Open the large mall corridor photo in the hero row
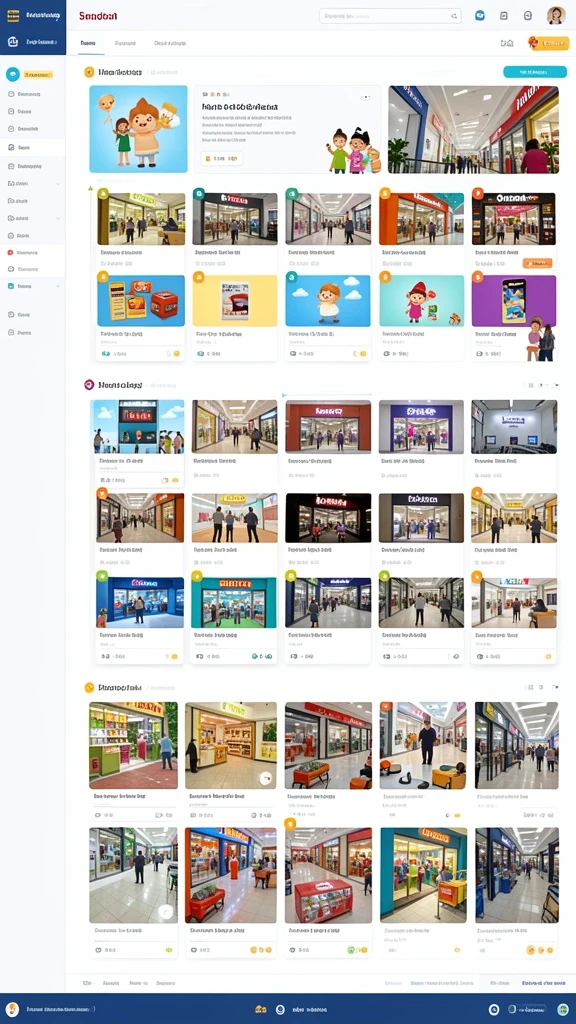576x1024 pixels. [473, 129]
